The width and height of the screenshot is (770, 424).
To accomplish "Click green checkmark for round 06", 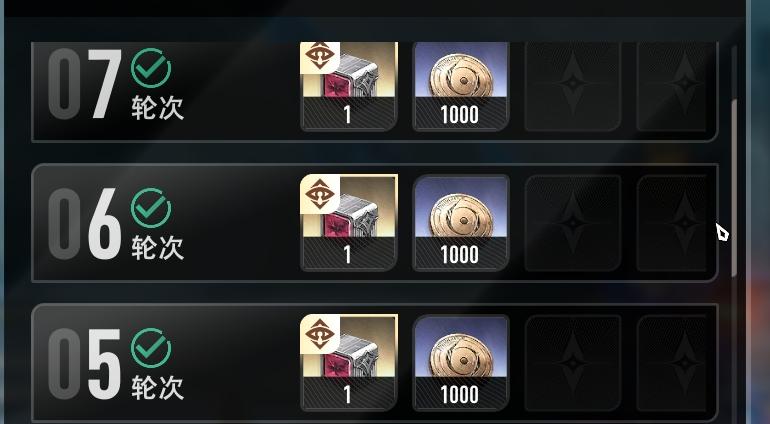I will tap(151, 208).
